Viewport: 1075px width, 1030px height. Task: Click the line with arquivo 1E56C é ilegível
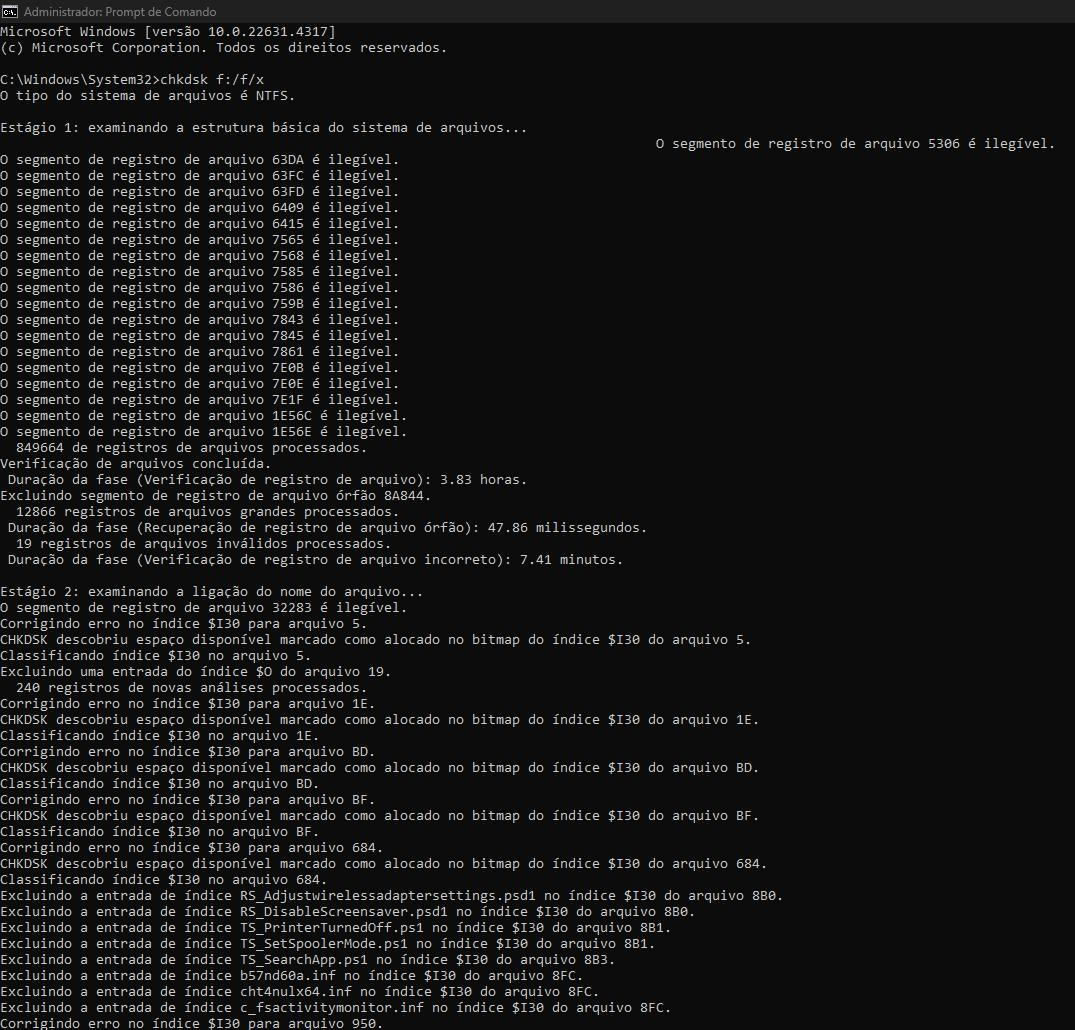pyautogui.click(x=204, y=416)
